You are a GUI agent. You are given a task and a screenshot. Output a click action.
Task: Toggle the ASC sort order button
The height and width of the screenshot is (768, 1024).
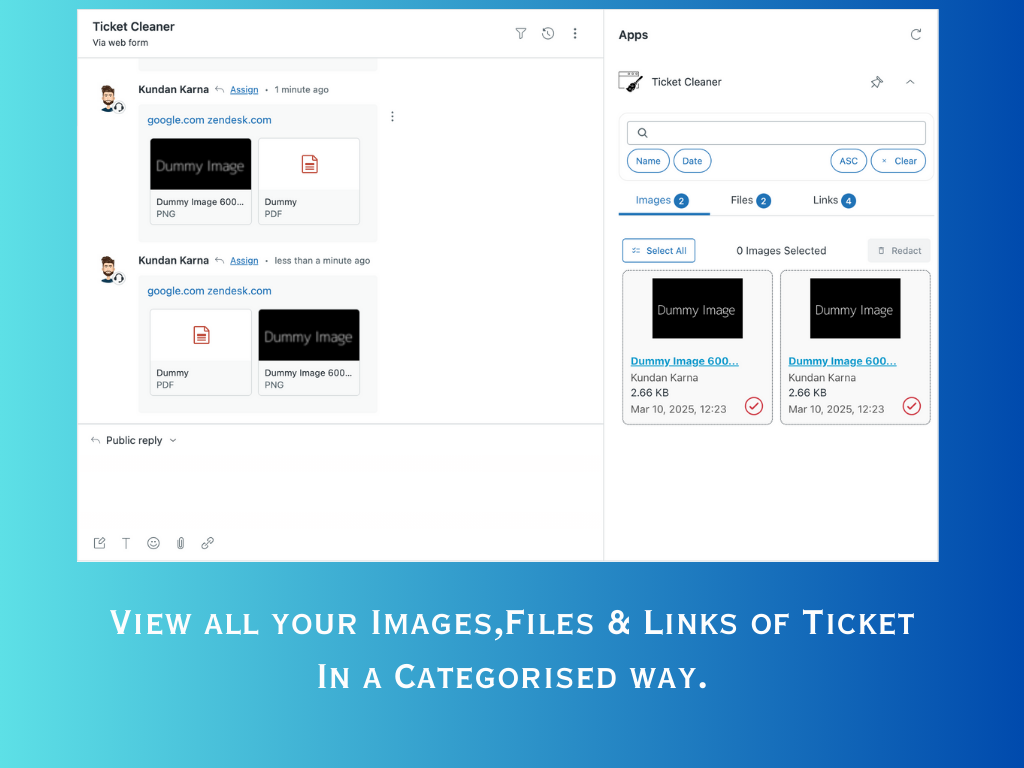point(848,161)
